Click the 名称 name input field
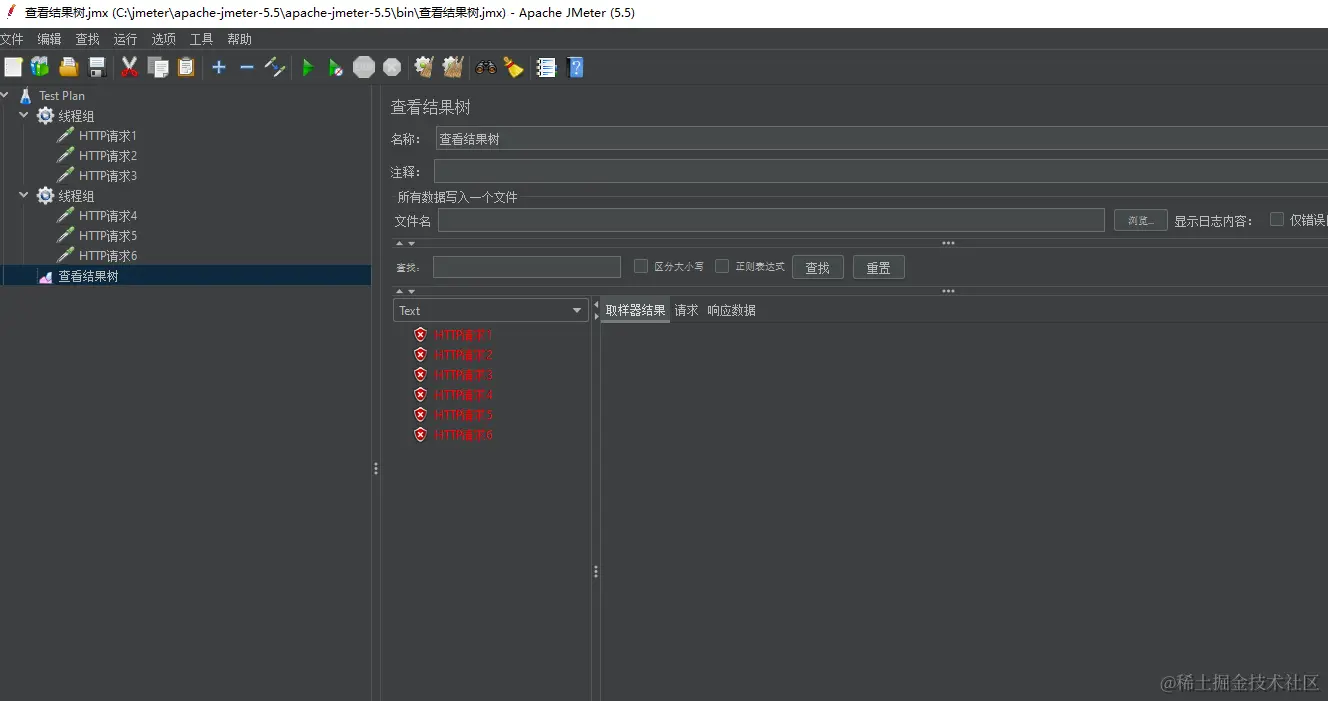 pyautogui.click(x=882, y=139)
